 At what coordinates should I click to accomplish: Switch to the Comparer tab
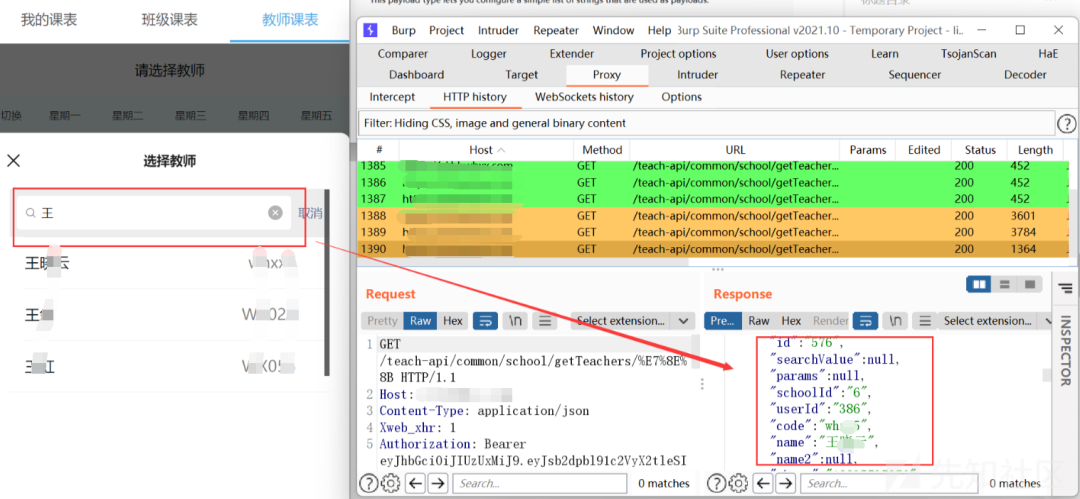click(402, 54)
